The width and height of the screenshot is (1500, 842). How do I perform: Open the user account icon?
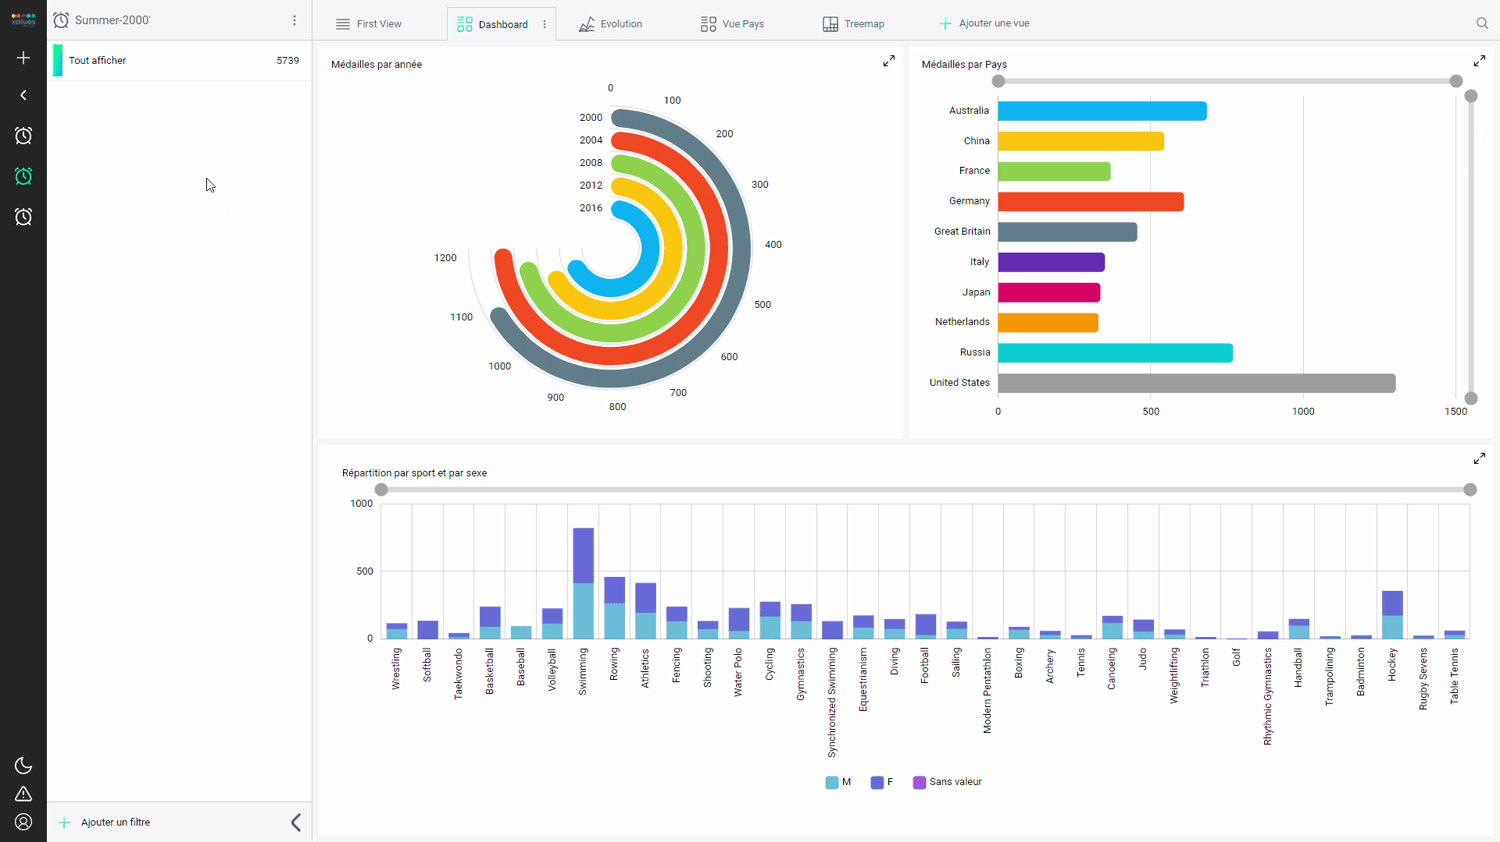tap(23, 822)
